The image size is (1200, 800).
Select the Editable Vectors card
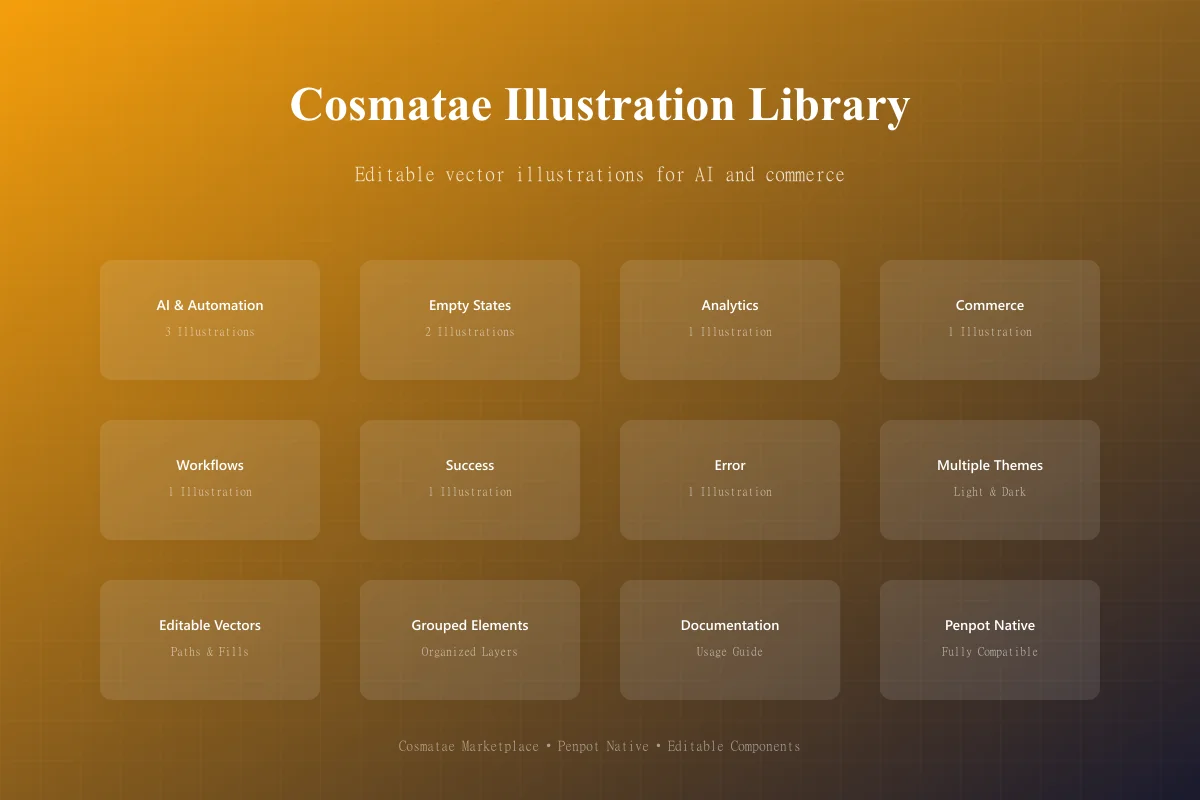pos(210,640)
